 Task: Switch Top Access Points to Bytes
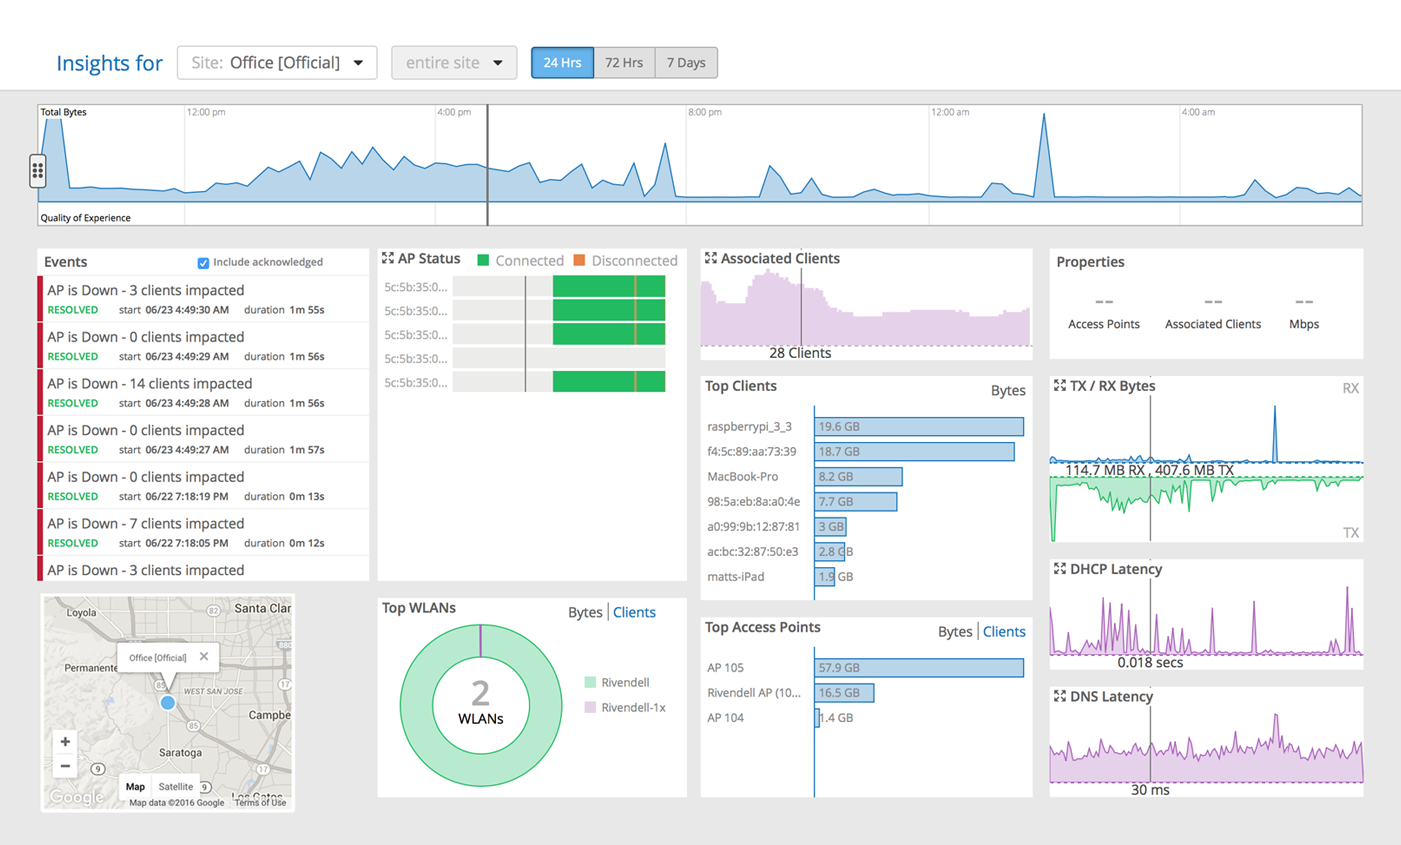[954, 631]
